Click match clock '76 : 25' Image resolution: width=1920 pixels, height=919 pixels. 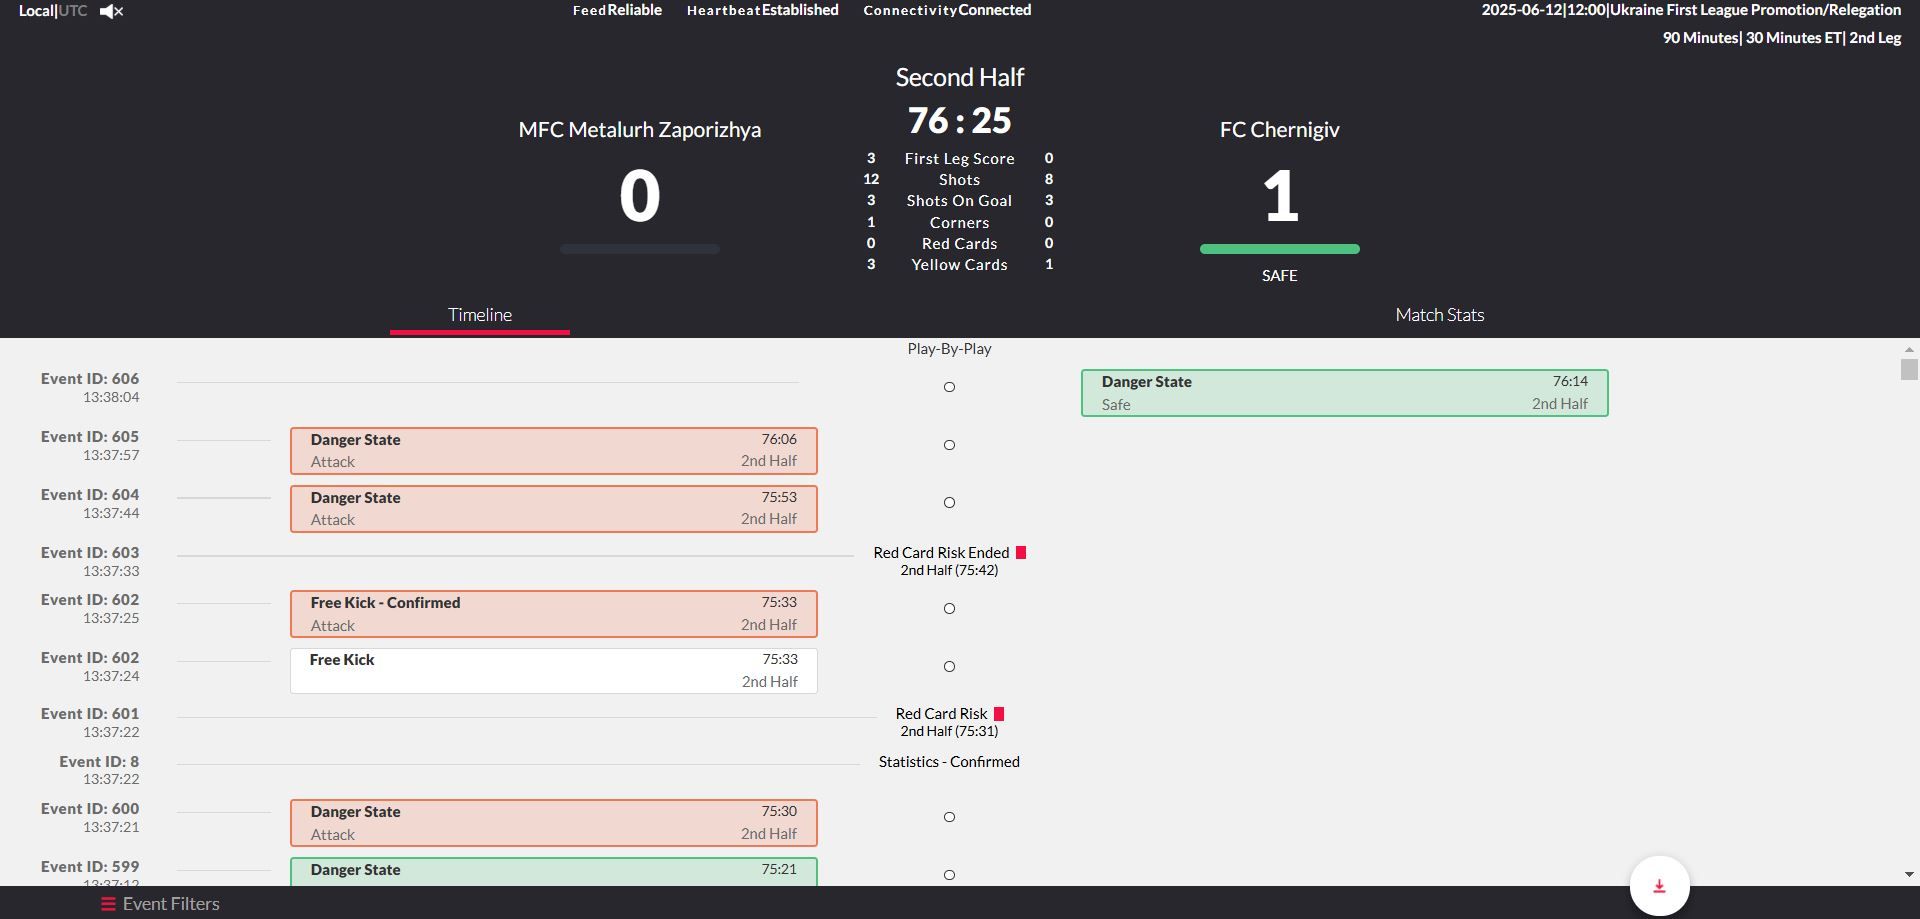point(959,120)
